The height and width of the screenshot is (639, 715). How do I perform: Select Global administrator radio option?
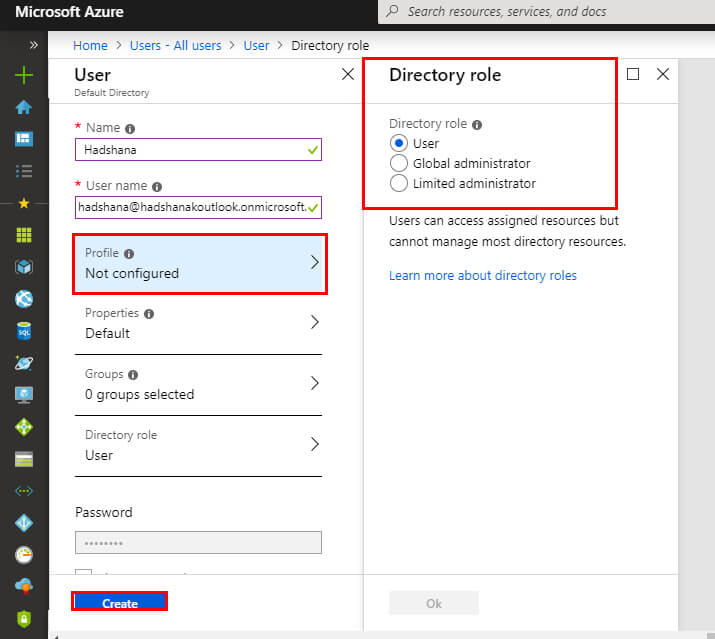[399, 163]
